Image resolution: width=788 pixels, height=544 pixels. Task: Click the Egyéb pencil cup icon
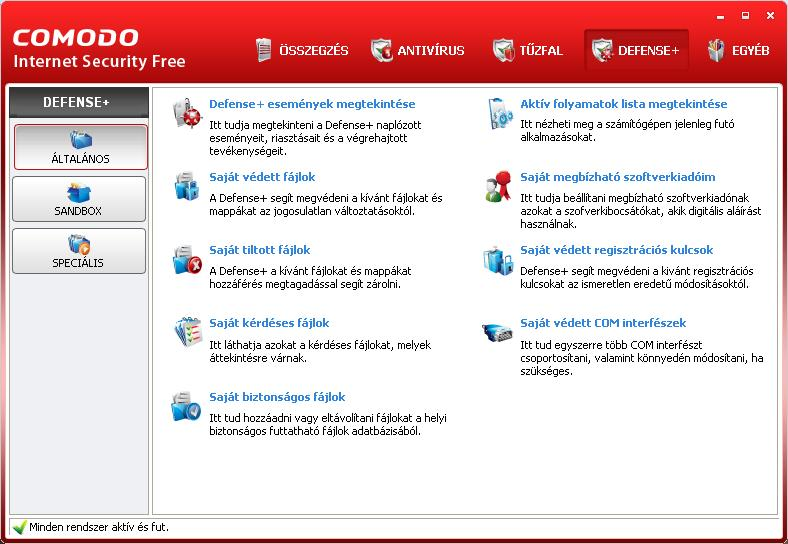(x=716, y=50)
